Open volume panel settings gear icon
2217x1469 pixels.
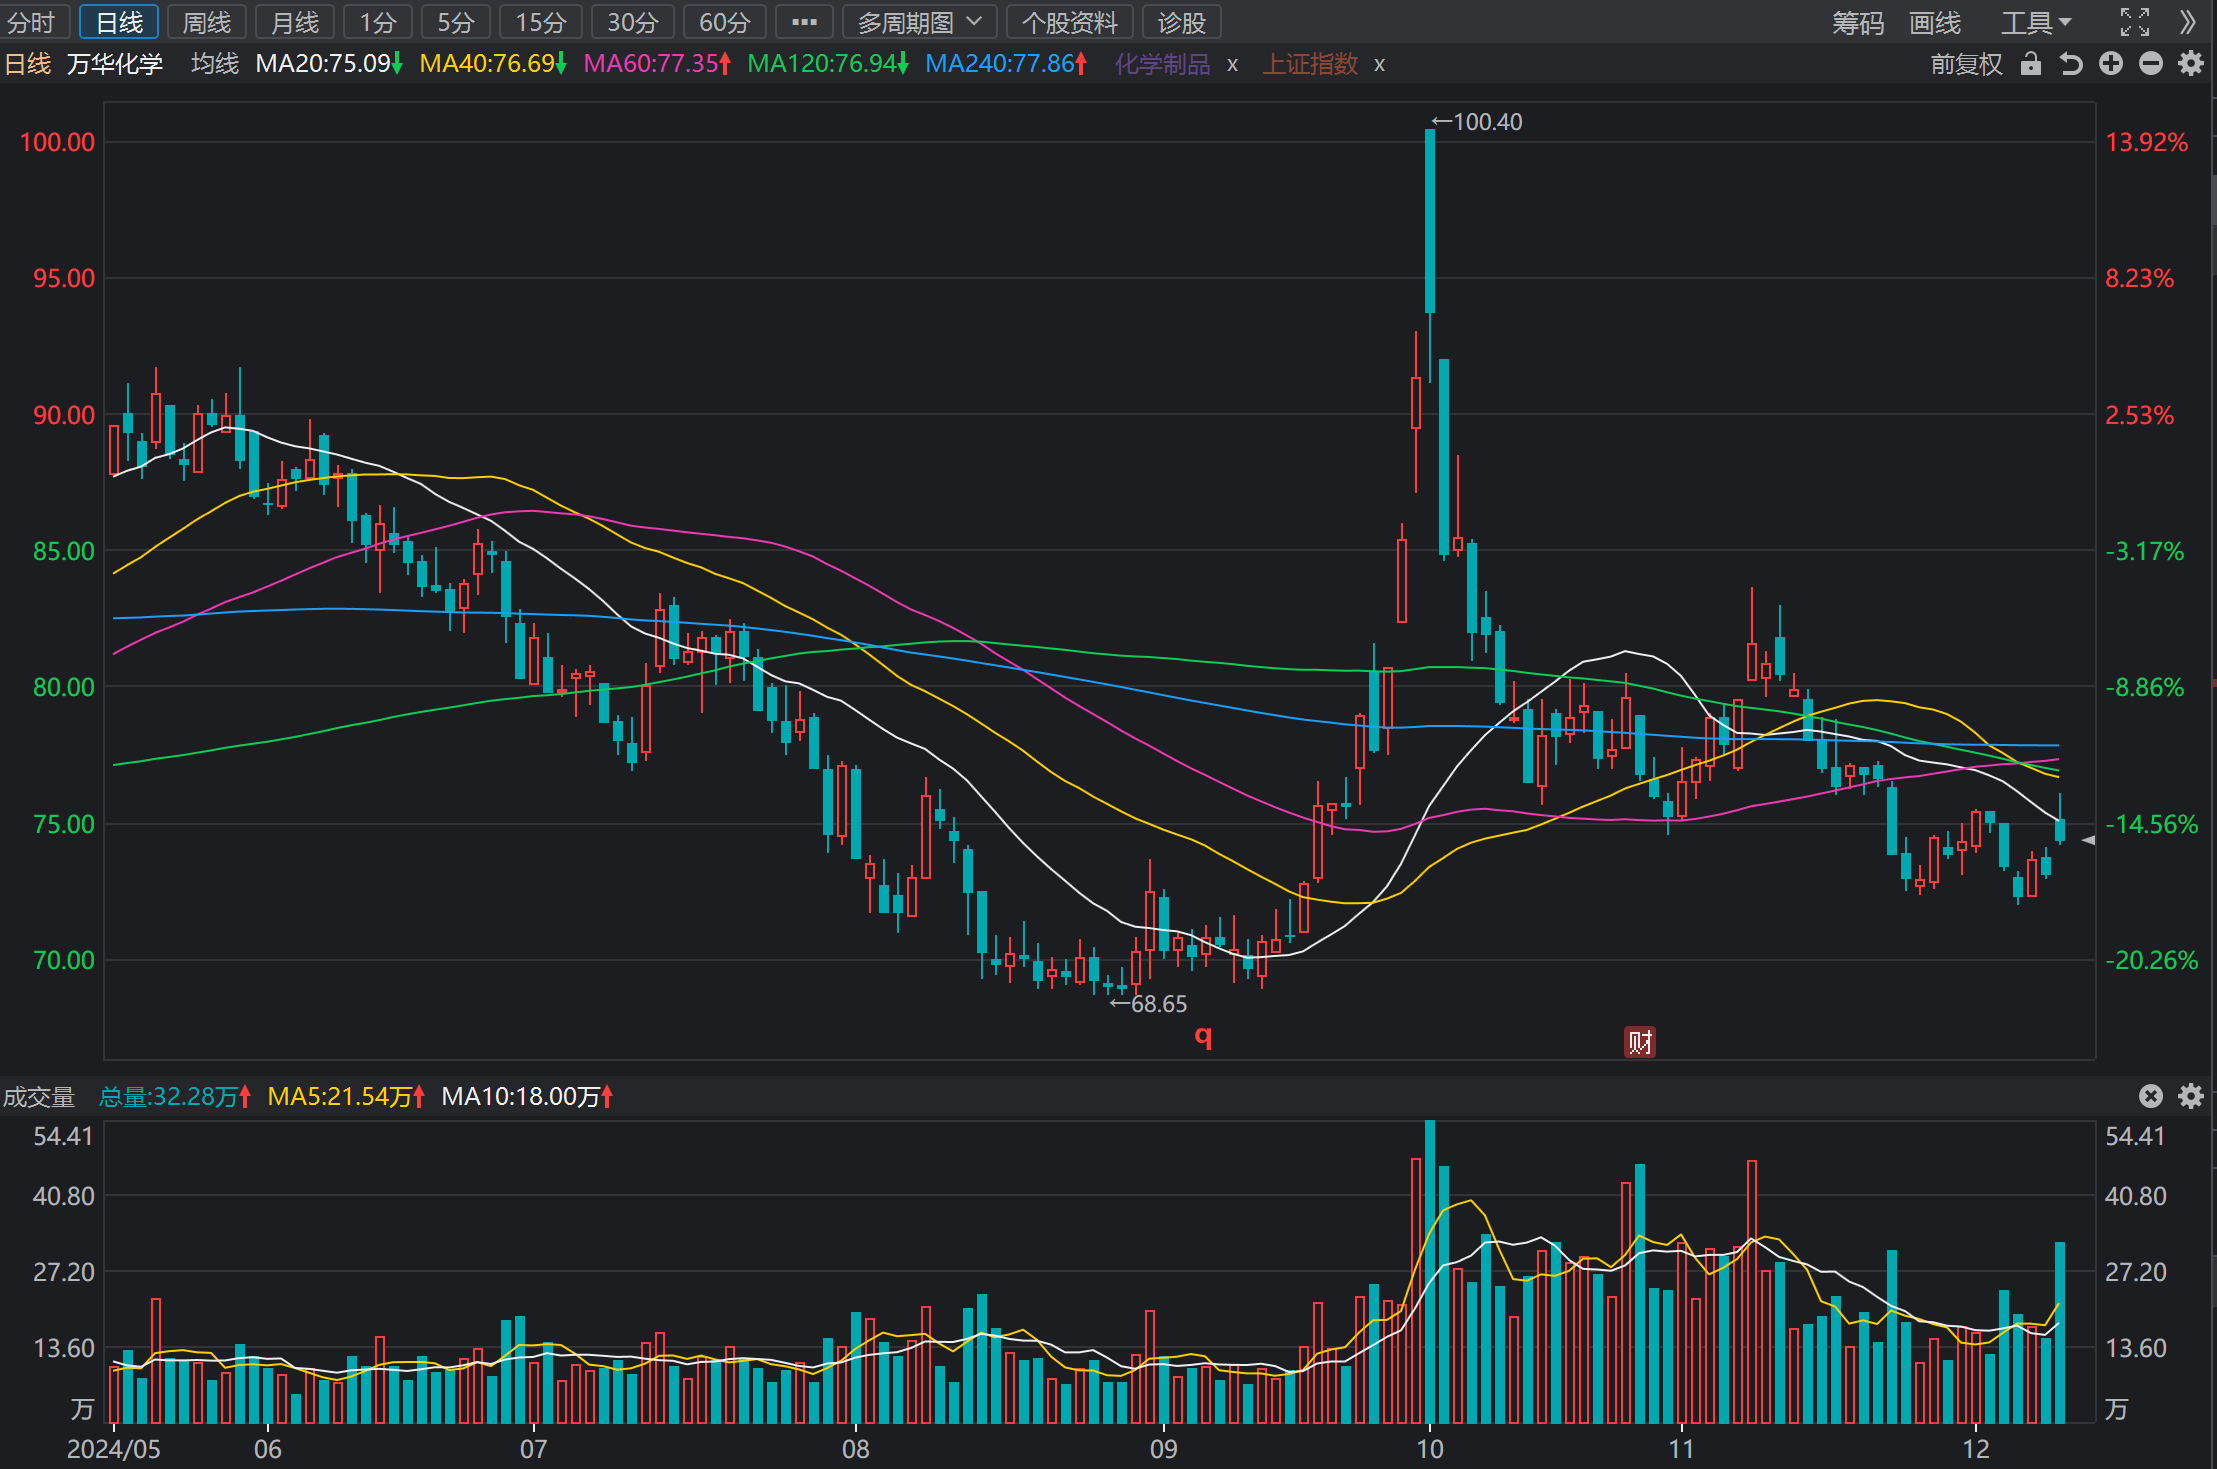coord(2191,1096)
